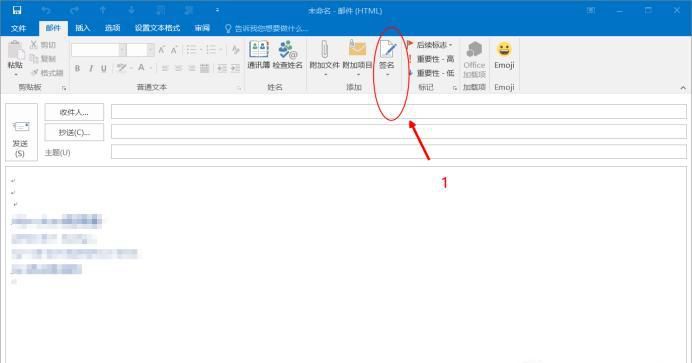Image resolution: width=692 pixels, height=363 pixels.
Task: Click the ribbon display options icon in title bar
Action: point(590,10)
